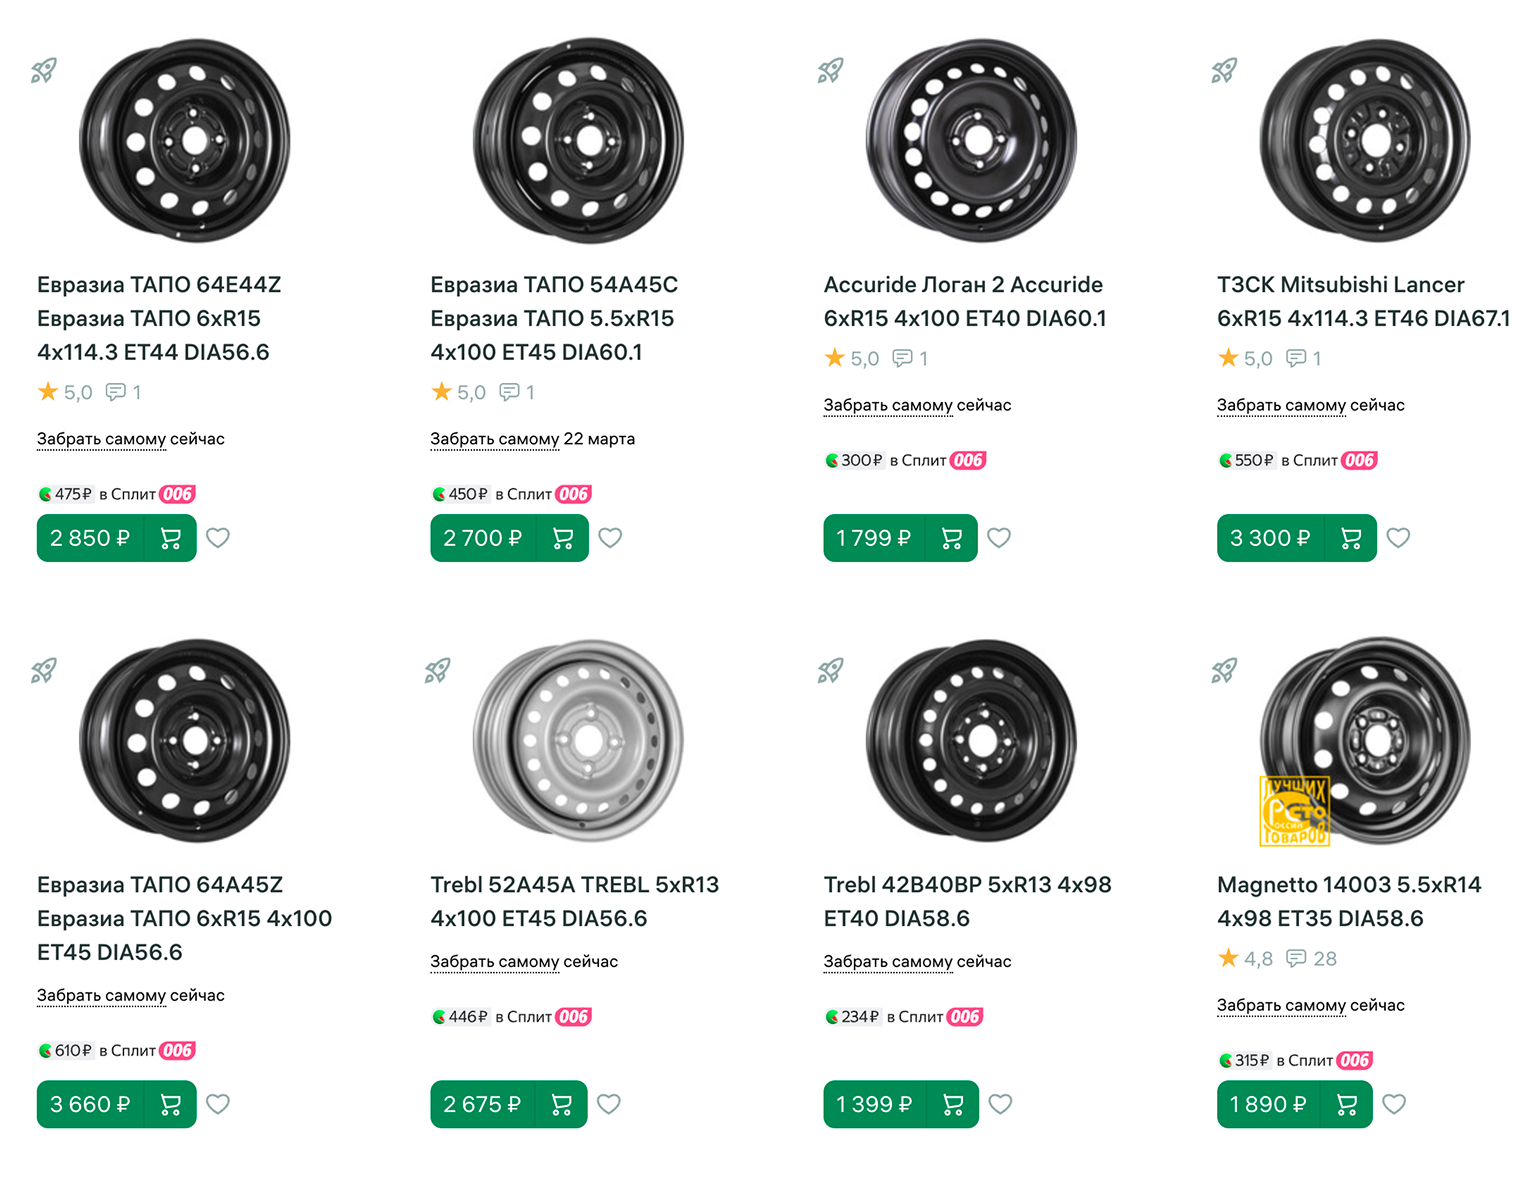Open reviews icon for Magnetto 14003
The image size is (1540, 1189).
click(1296, 958)
